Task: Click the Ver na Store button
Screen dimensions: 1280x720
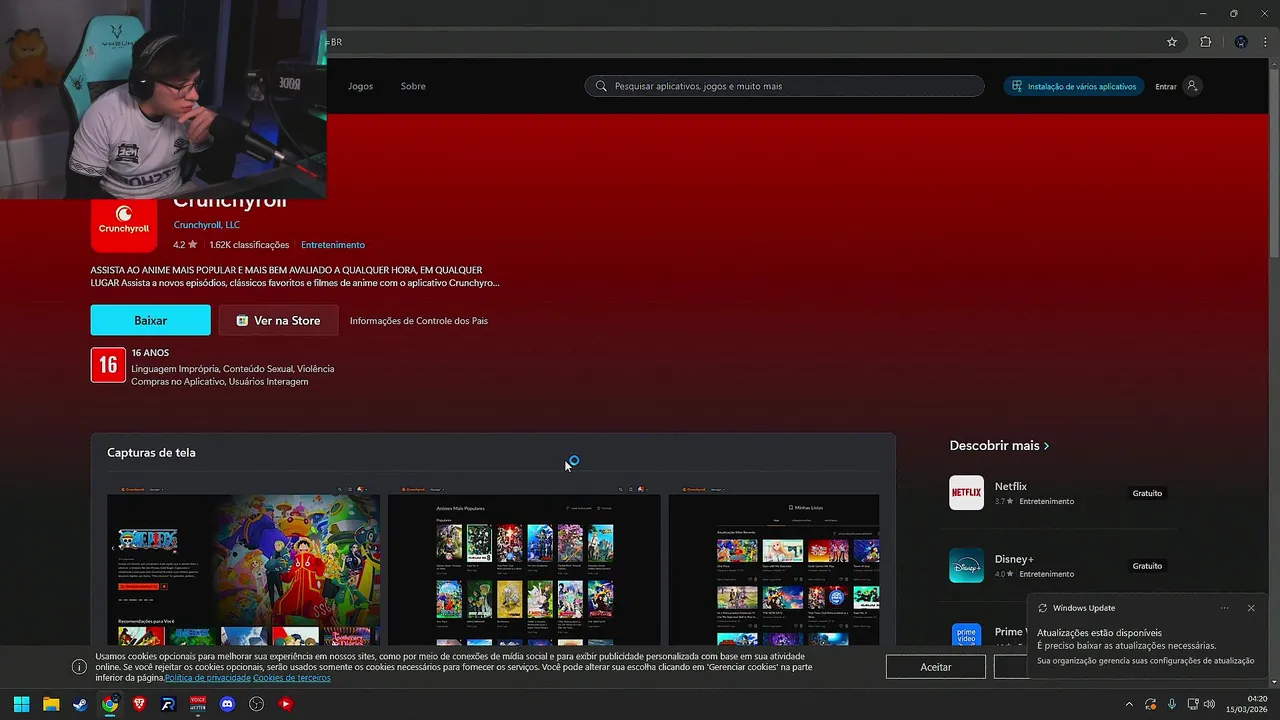Action: (278, 320)
